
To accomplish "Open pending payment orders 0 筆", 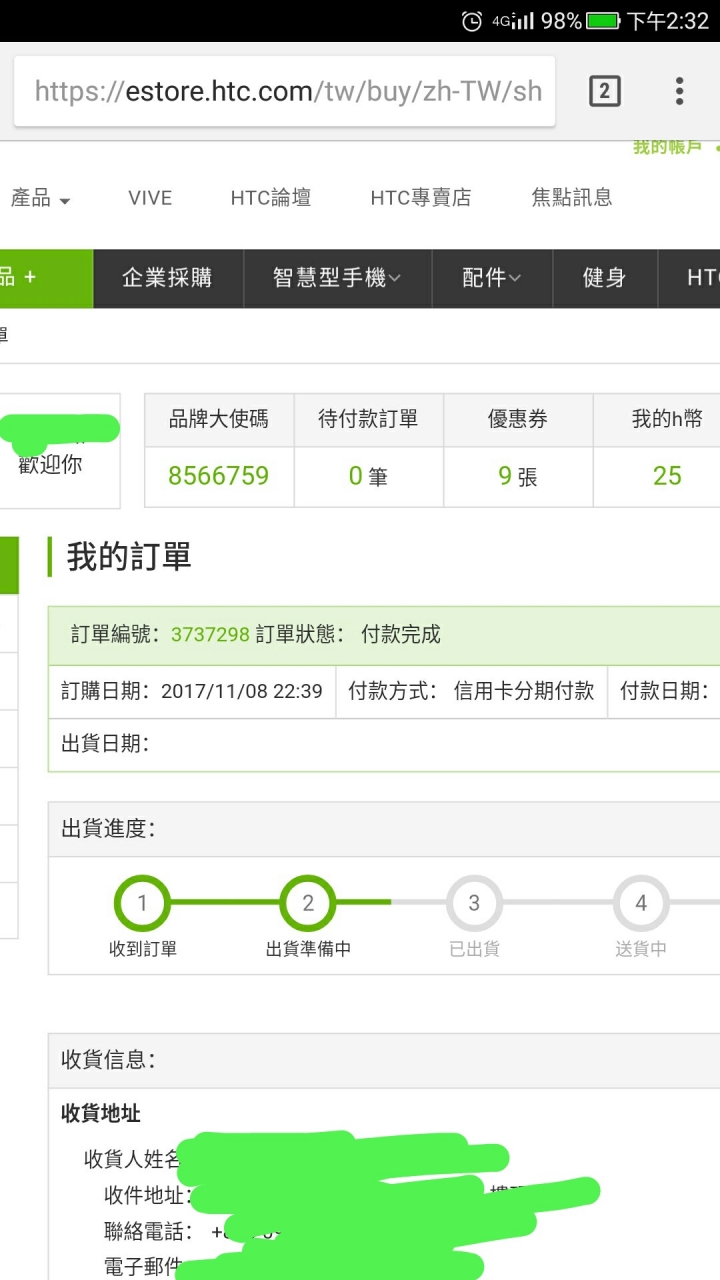I will point(368,476).
